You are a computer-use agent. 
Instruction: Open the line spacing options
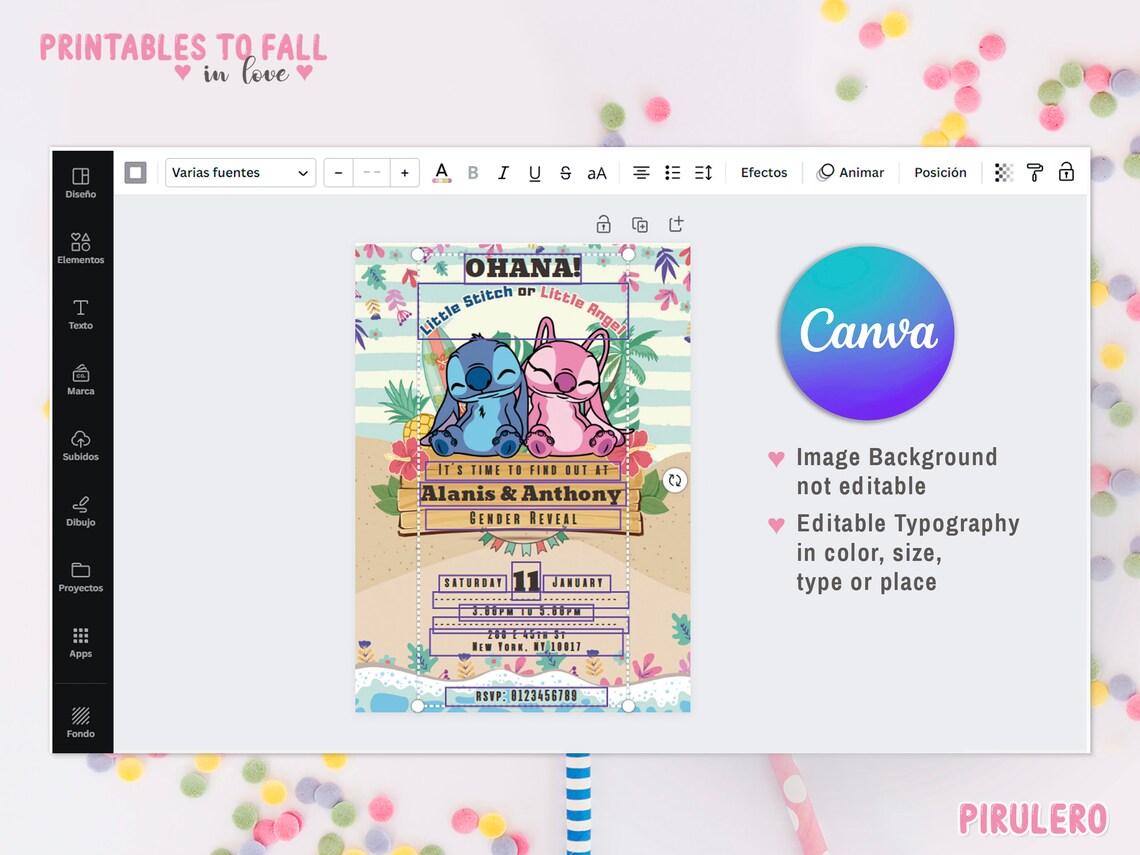[702, 172]
